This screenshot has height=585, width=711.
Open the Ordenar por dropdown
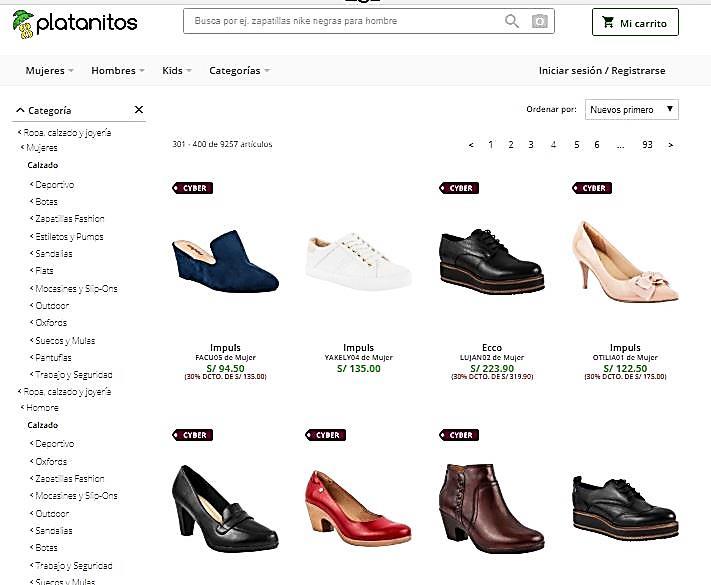click(632, 110)
